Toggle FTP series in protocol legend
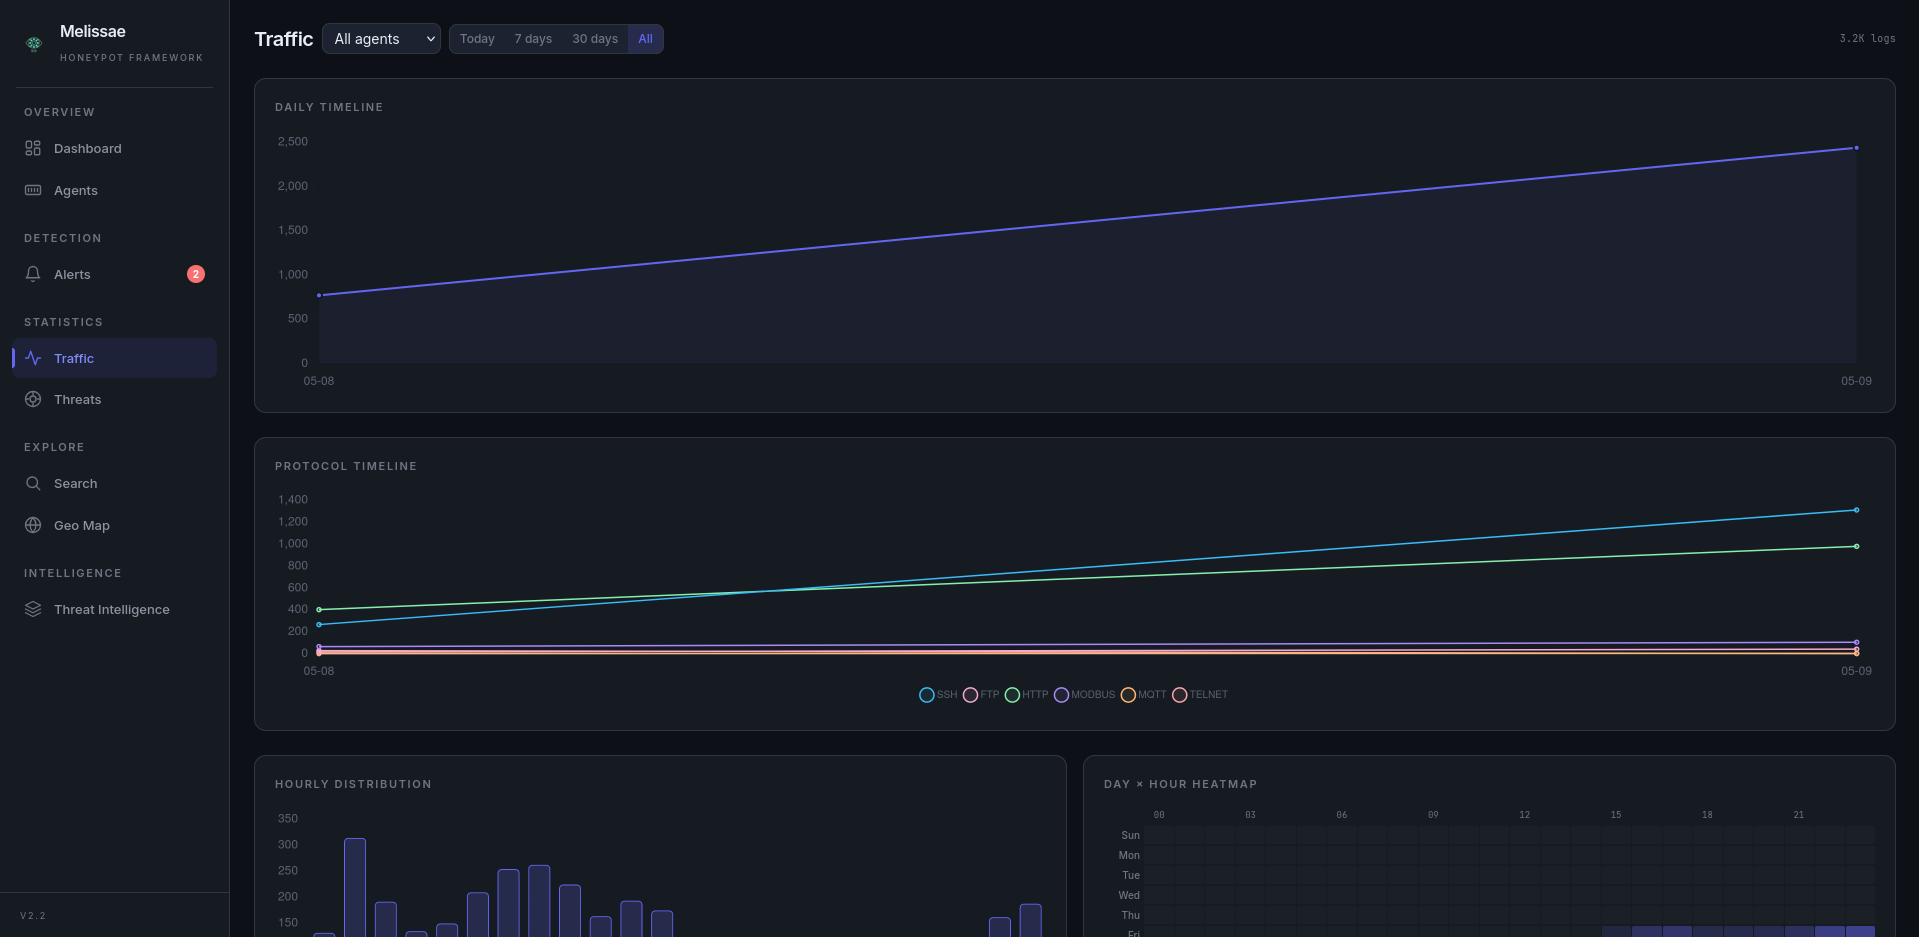Viewport: 1919px width, 937px height. pos(981,695)
